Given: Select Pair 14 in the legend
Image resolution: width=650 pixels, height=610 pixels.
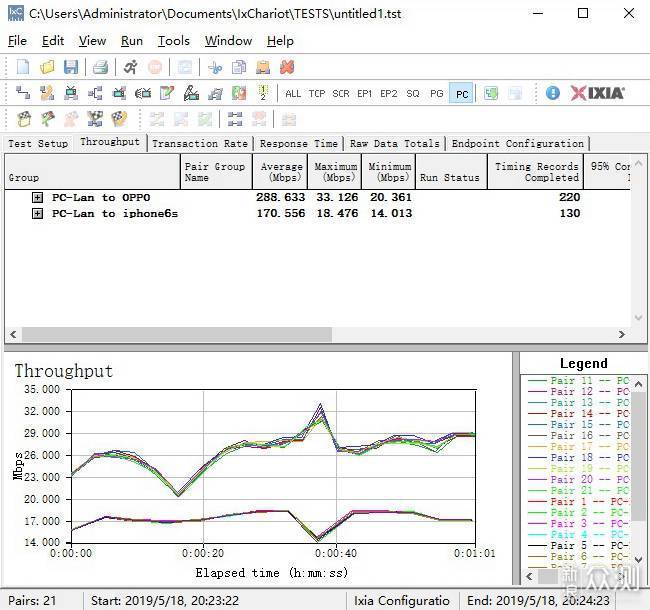Looking at the screenshot, I should coord(578,414).
